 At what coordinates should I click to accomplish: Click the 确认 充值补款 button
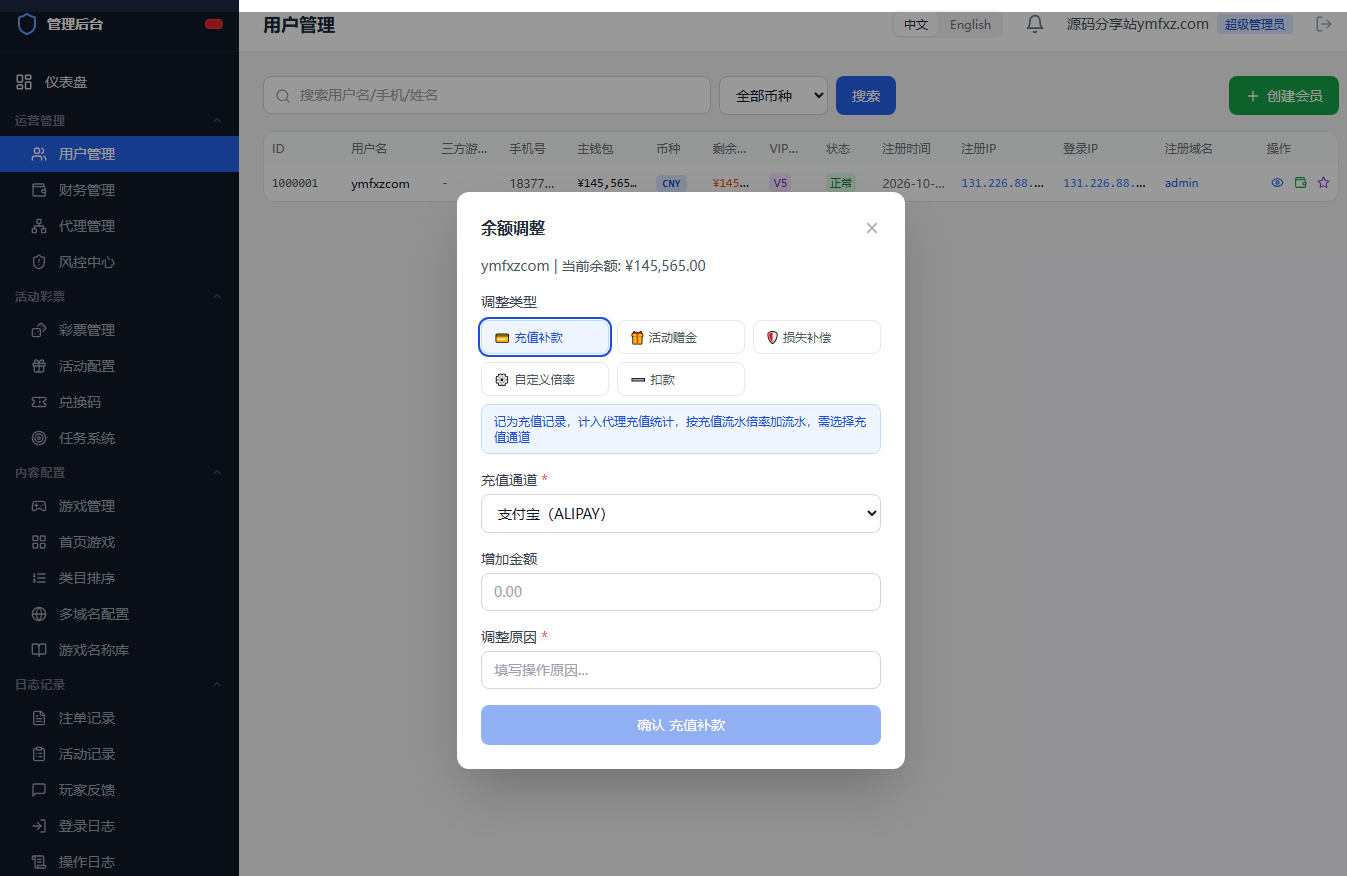click(681, 725)
